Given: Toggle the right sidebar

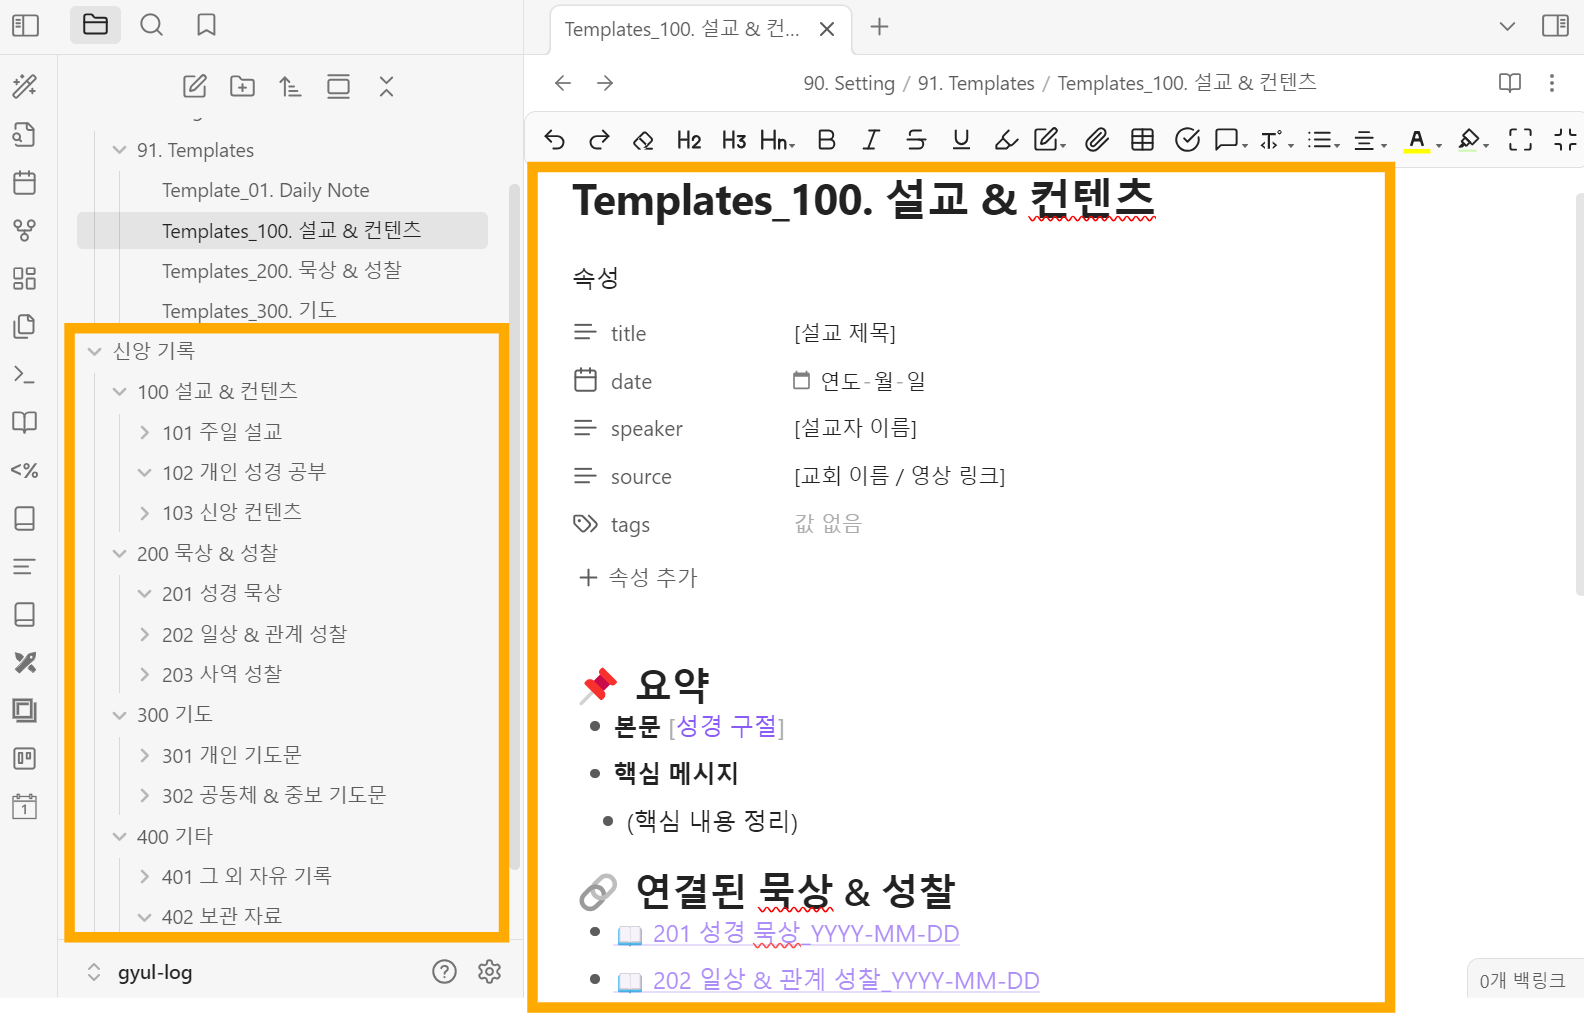Looking at the screenshot, I should click(x=1555, y=25).
